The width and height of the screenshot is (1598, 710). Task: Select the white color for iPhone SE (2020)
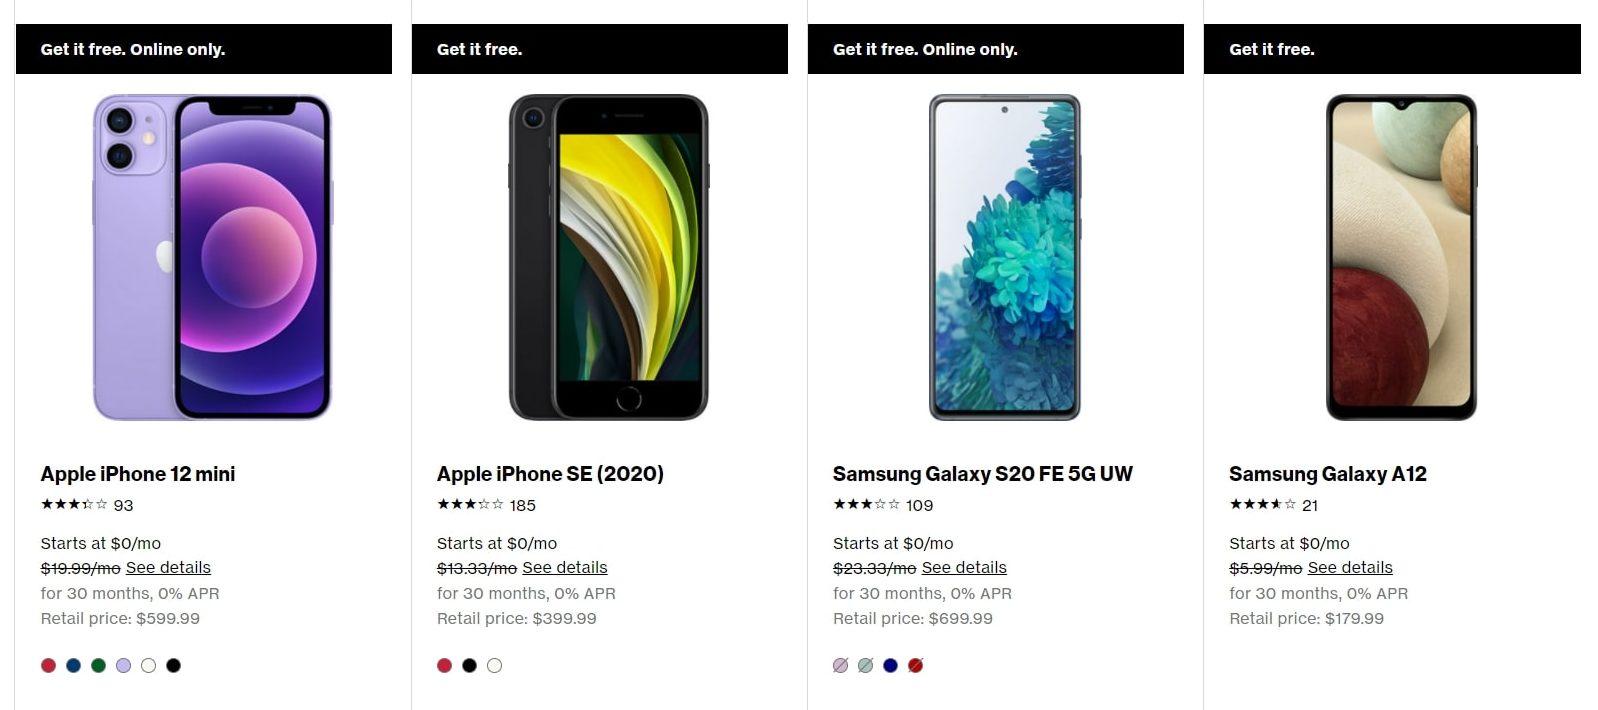[x=495, y=664]
